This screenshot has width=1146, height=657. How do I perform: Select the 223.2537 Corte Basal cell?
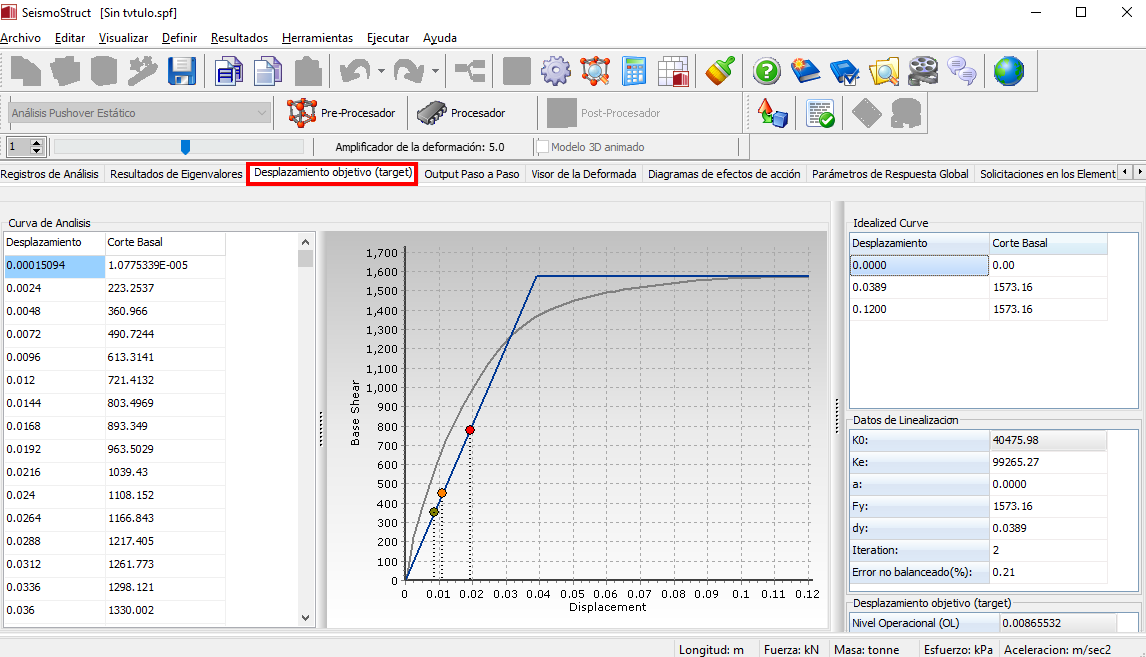pyautogui.click(x=165, y=288)
